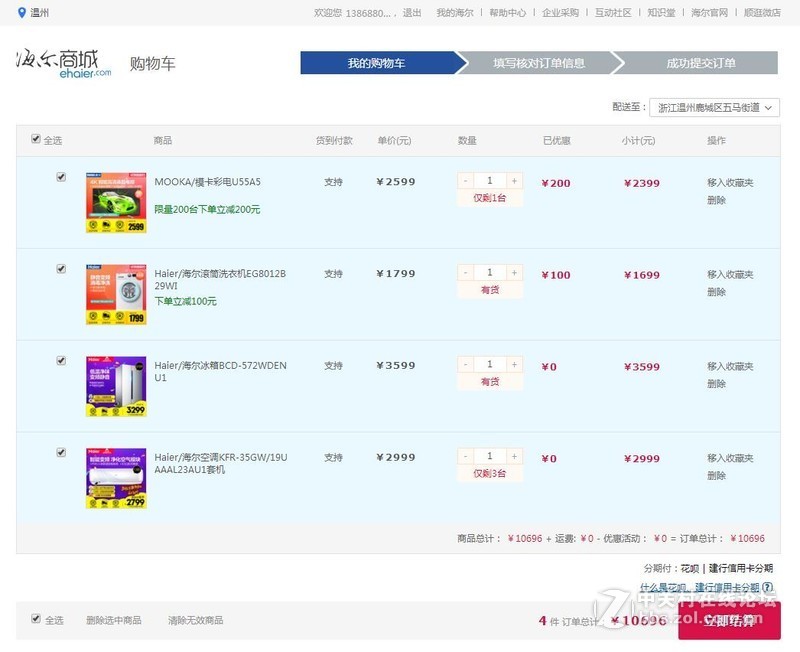Select 花呗 installment option
This screenshot has height=652, width=800.
point(690,568)
